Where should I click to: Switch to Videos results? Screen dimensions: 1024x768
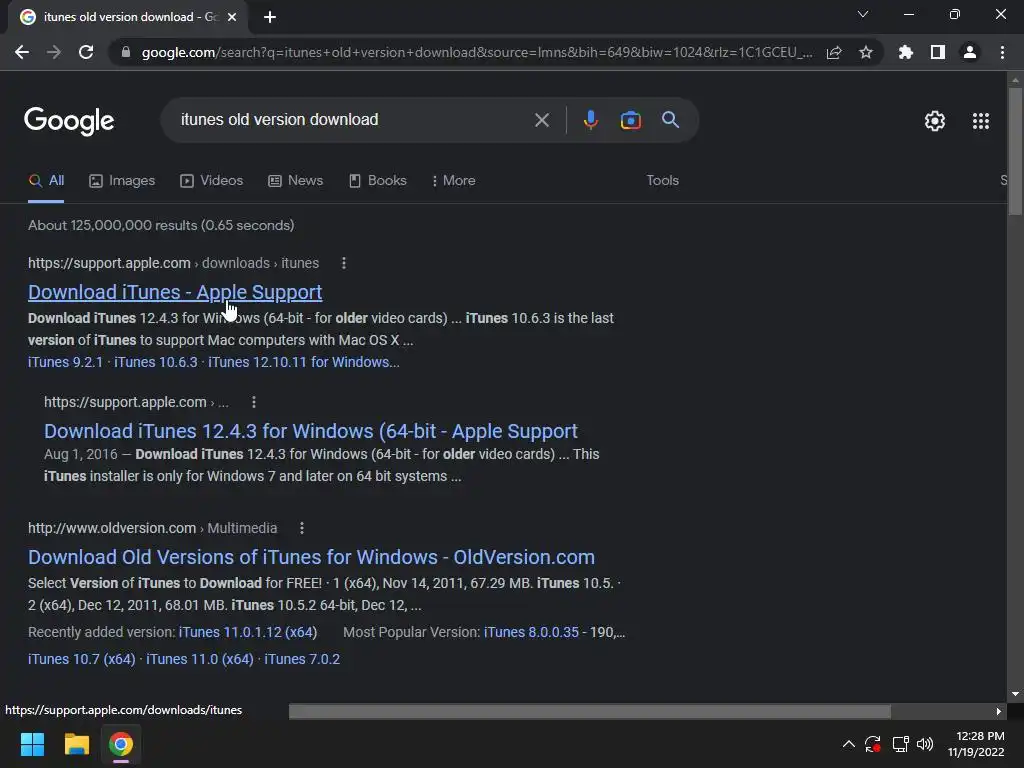click(x=212, y=181)
